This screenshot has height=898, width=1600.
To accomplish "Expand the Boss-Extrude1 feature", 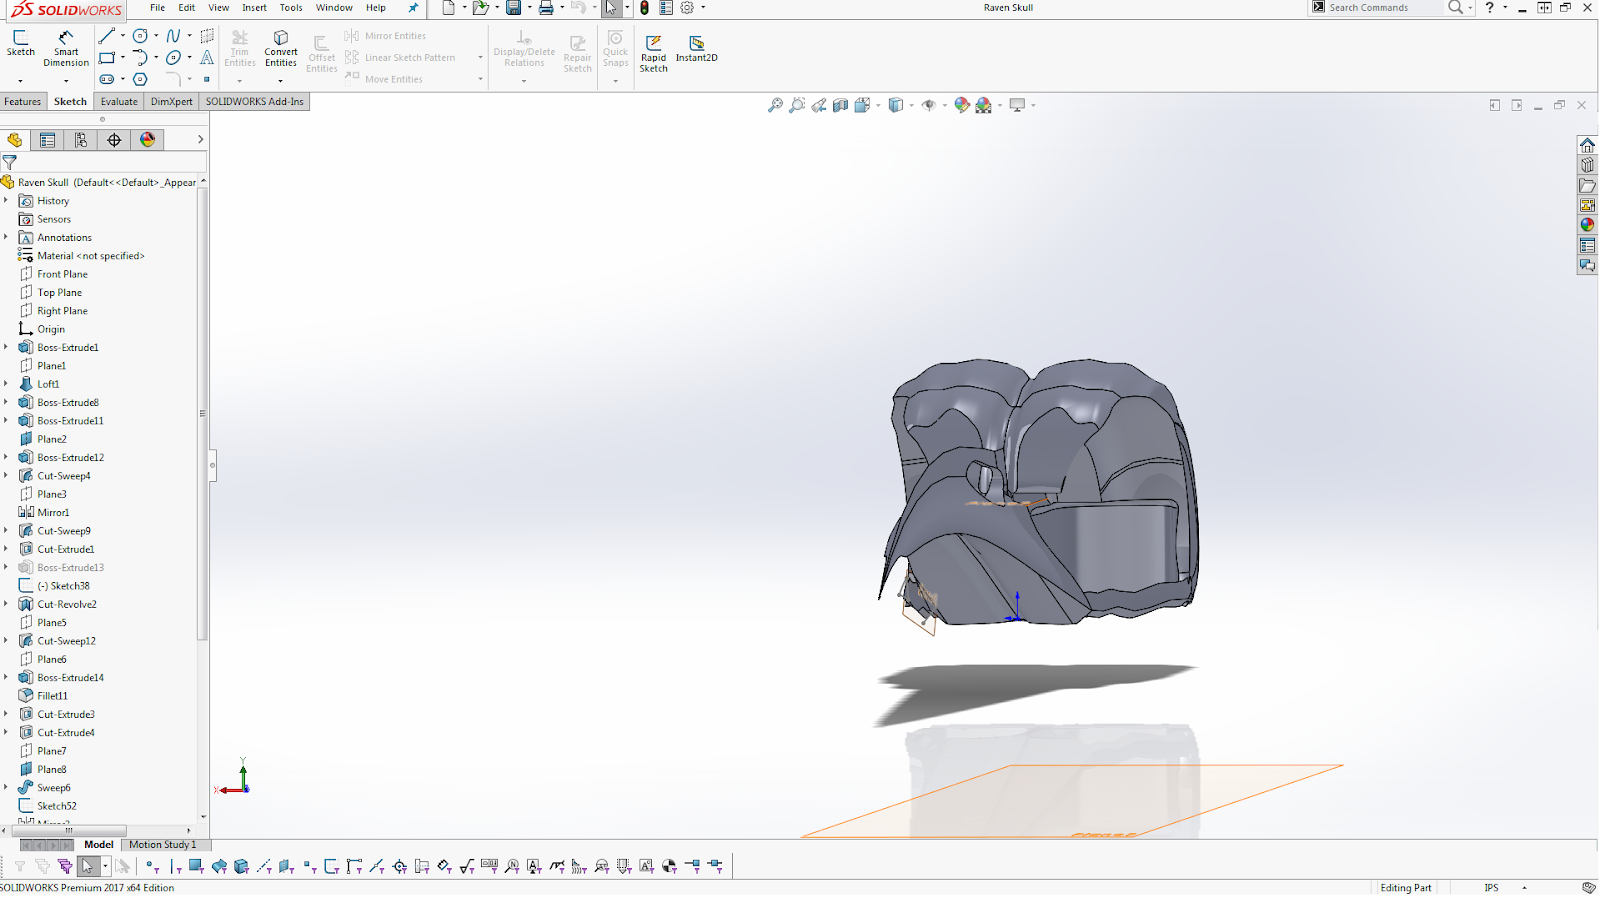I will pos(6,347).
